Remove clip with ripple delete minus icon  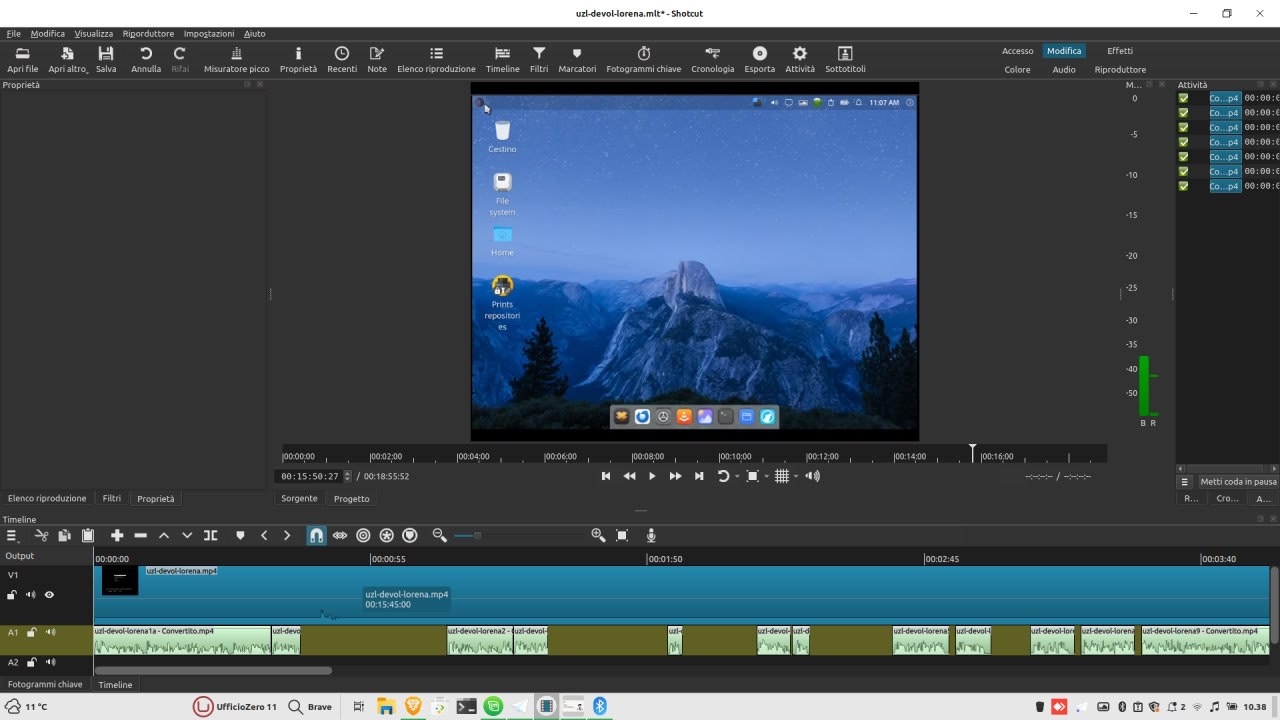tap(140, 536)
